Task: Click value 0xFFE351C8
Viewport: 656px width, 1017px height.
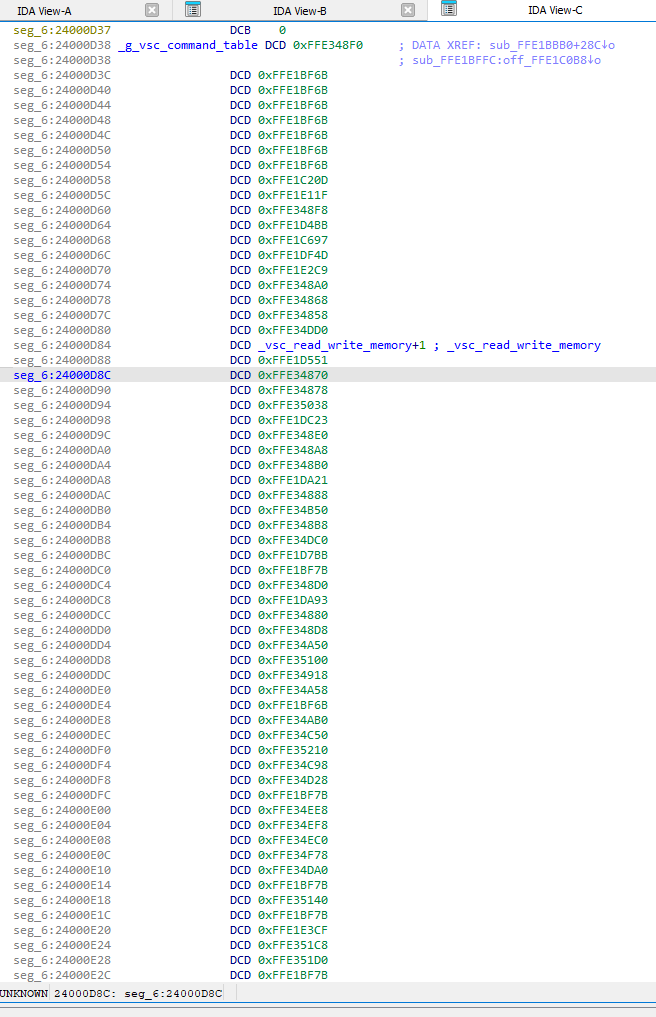Action: click(x=293, y=945)
